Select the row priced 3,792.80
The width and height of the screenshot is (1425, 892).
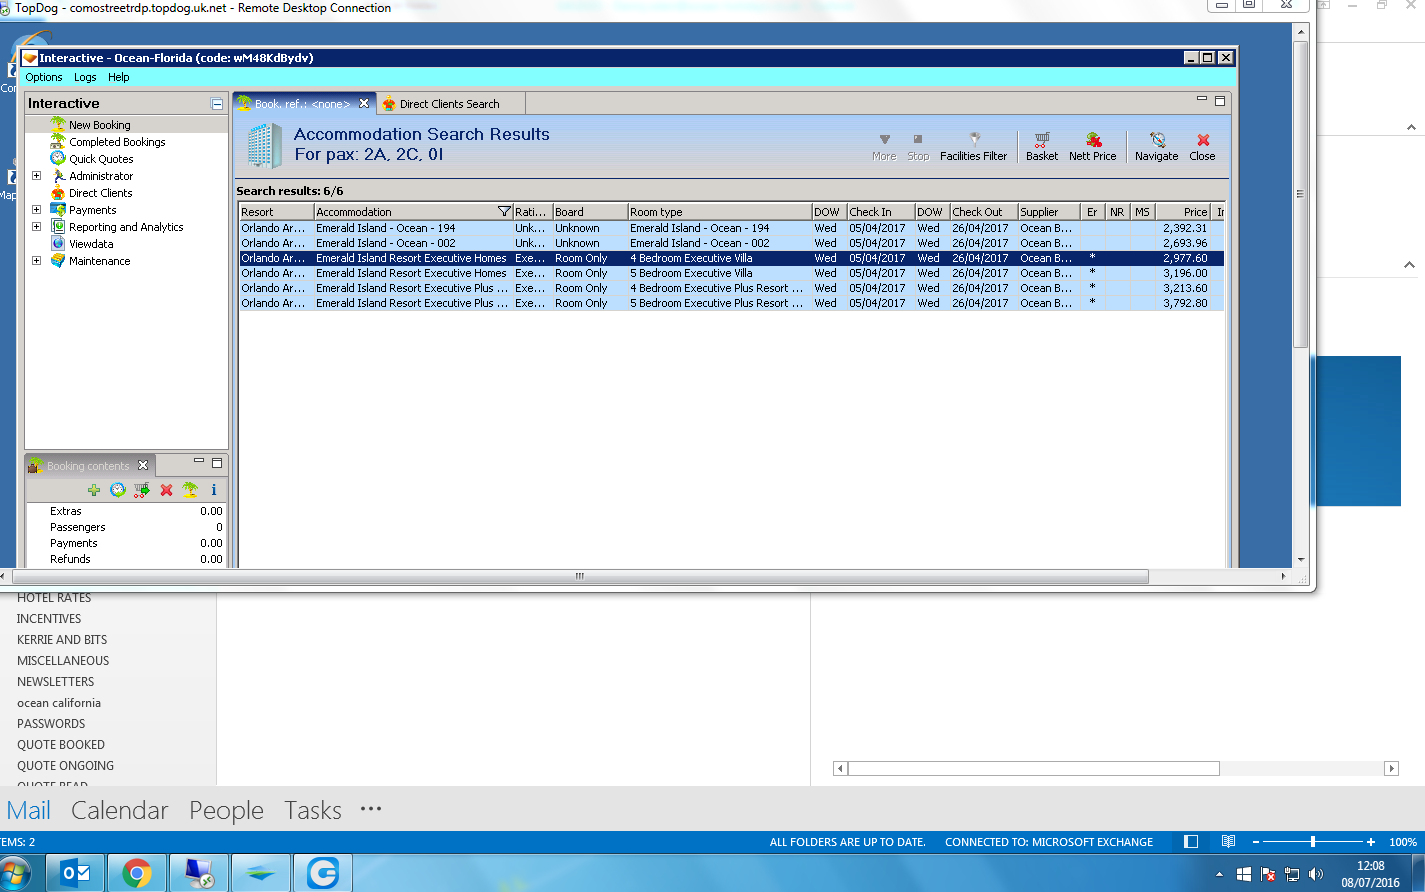tap(731, 303)
